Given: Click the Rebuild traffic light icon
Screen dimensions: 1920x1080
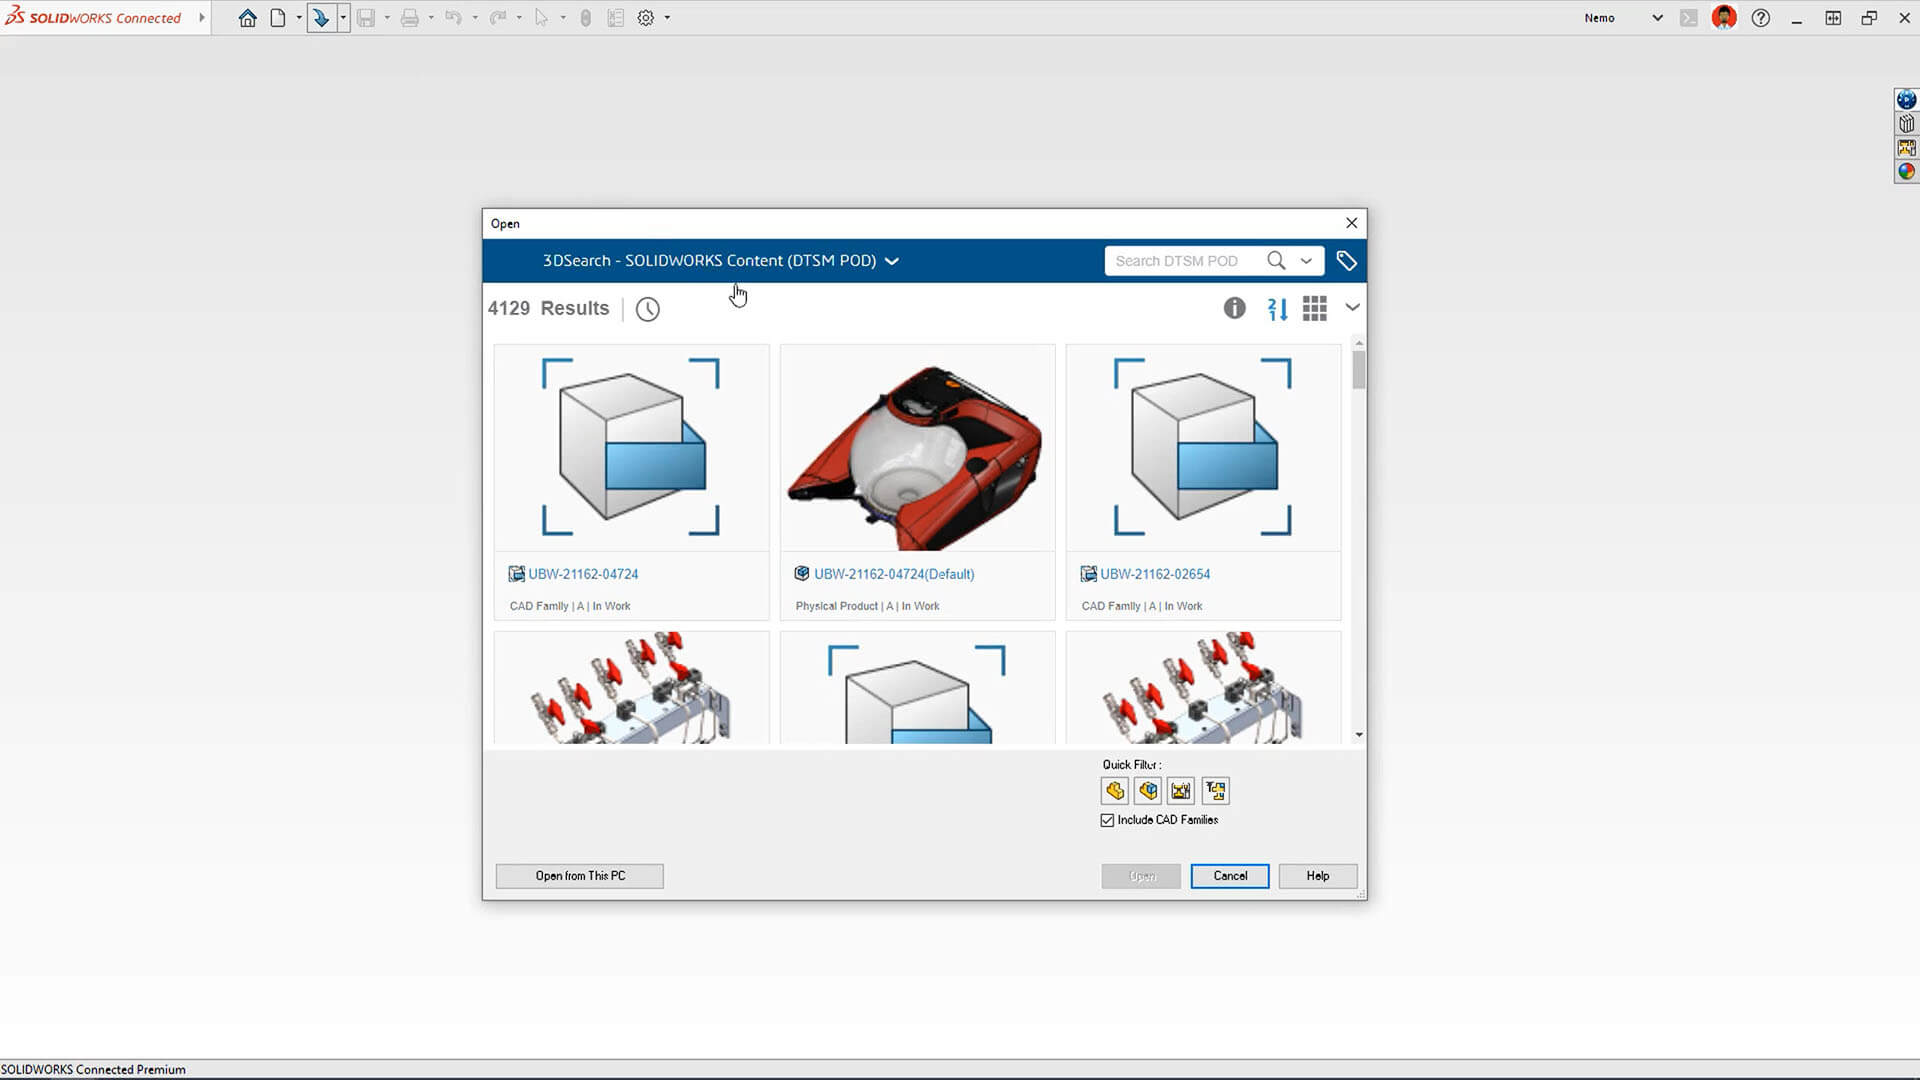Looking at the screenshot, I should point(586,18).
